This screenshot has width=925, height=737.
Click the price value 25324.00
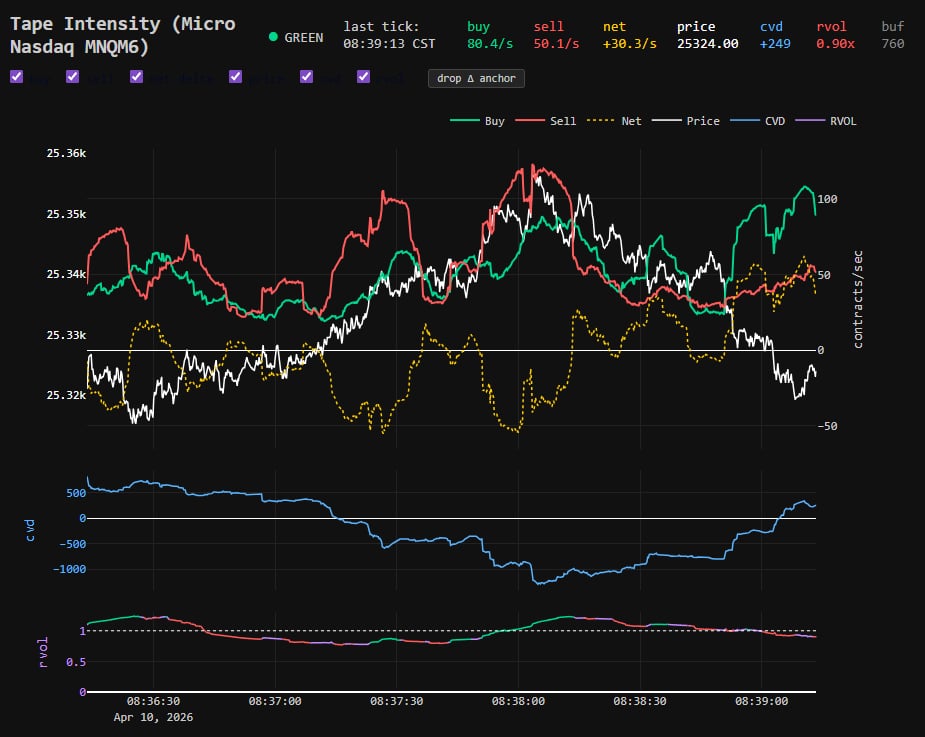click(x=707, y=44)
